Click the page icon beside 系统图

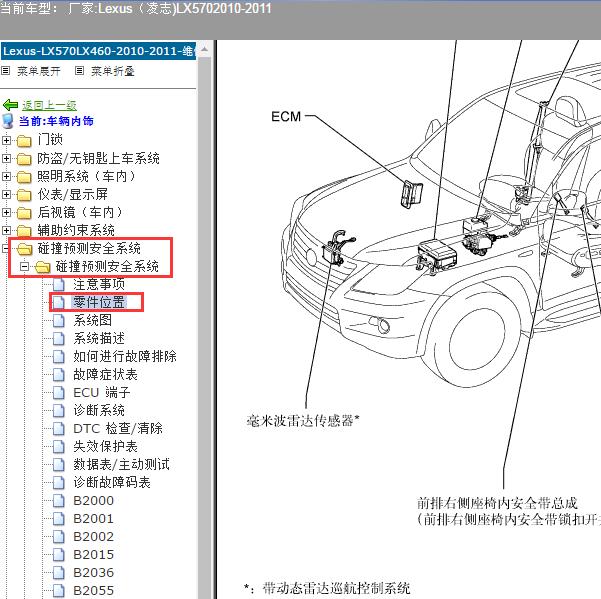tap(59, 320)
